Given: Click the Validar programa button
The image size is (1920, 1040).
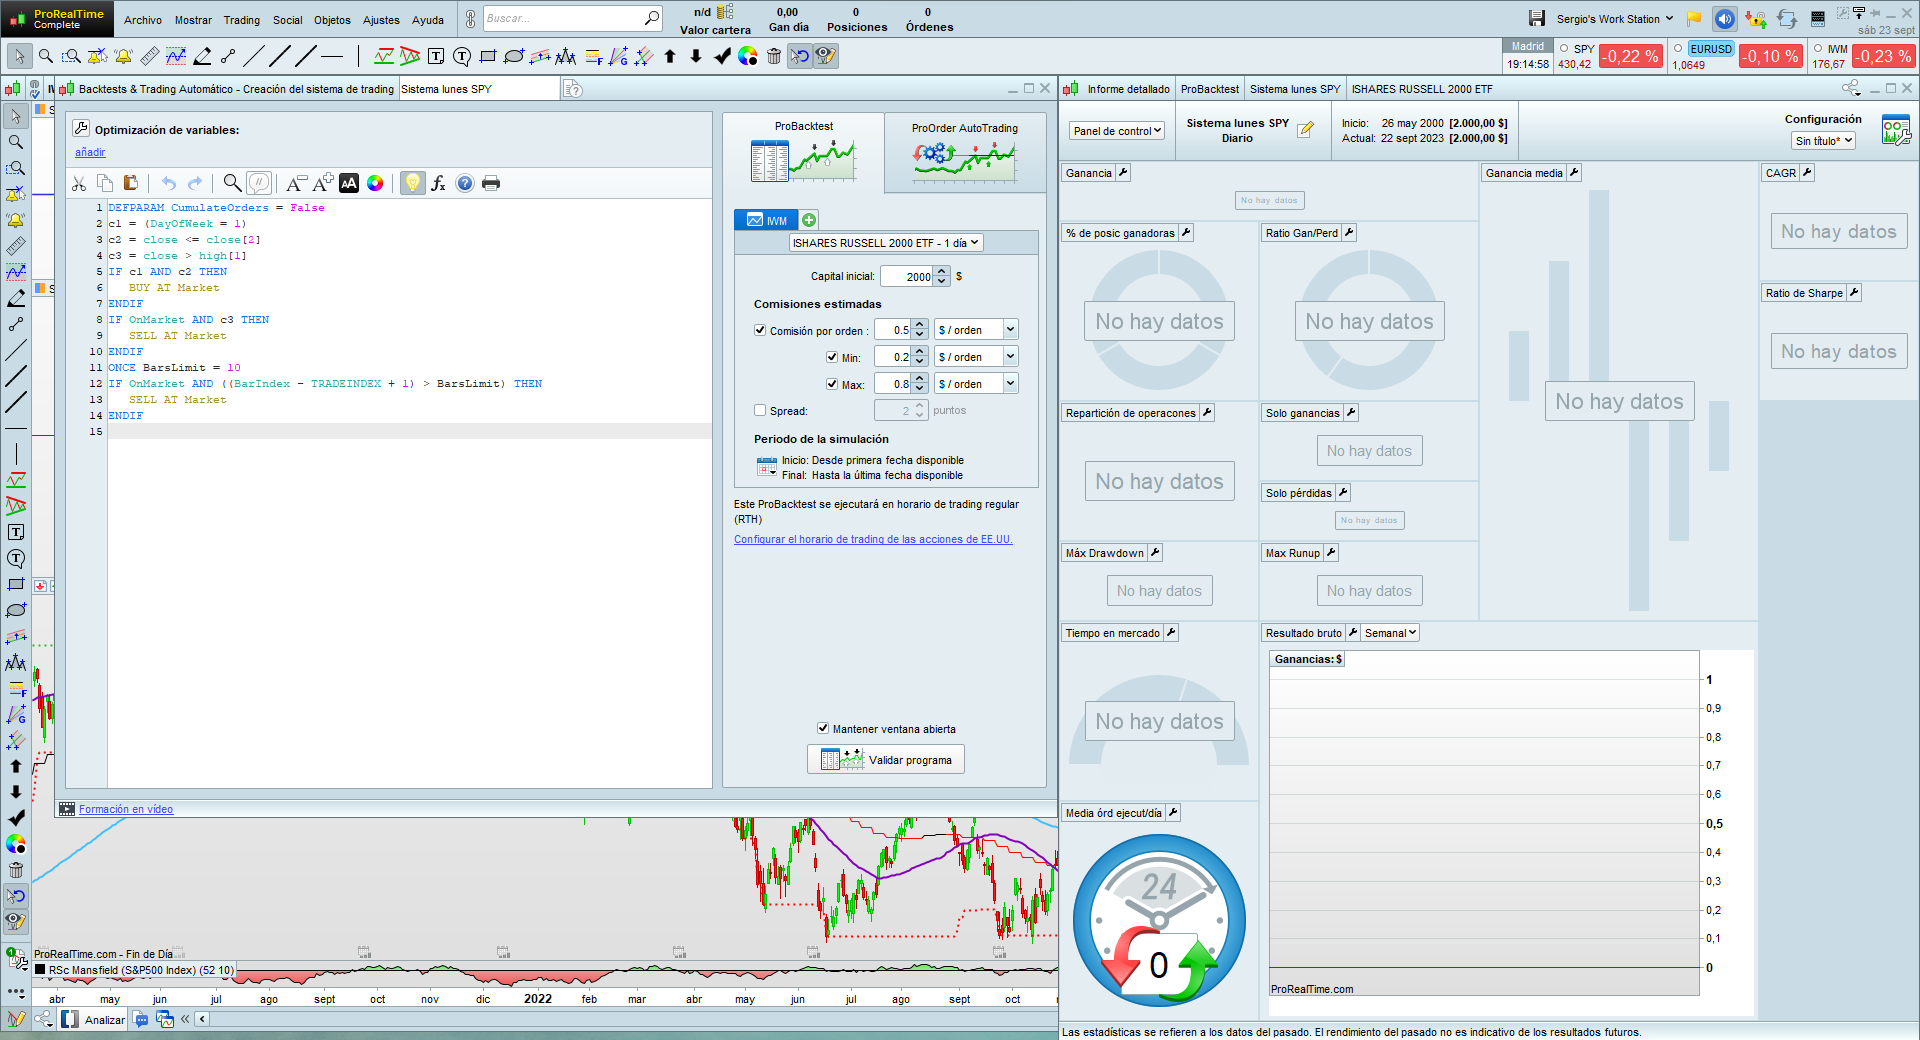Looking at the screenshot, I should point(886,759).
